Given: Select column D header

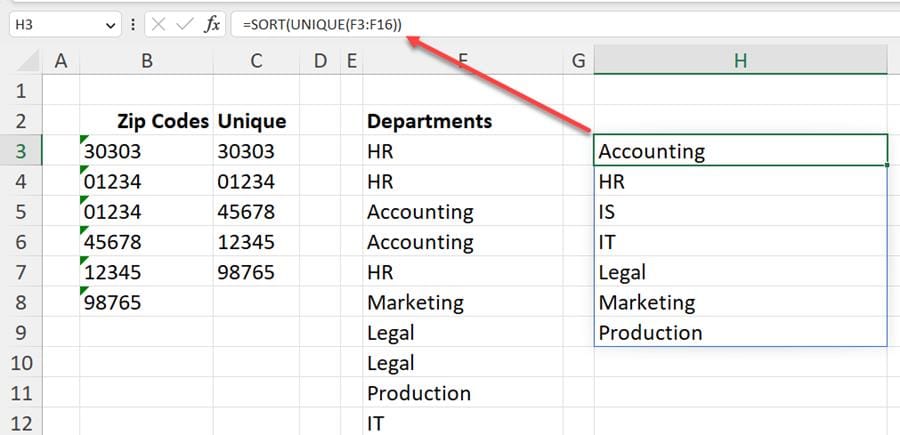Looking at the screenshot, I should coord(320,60).
